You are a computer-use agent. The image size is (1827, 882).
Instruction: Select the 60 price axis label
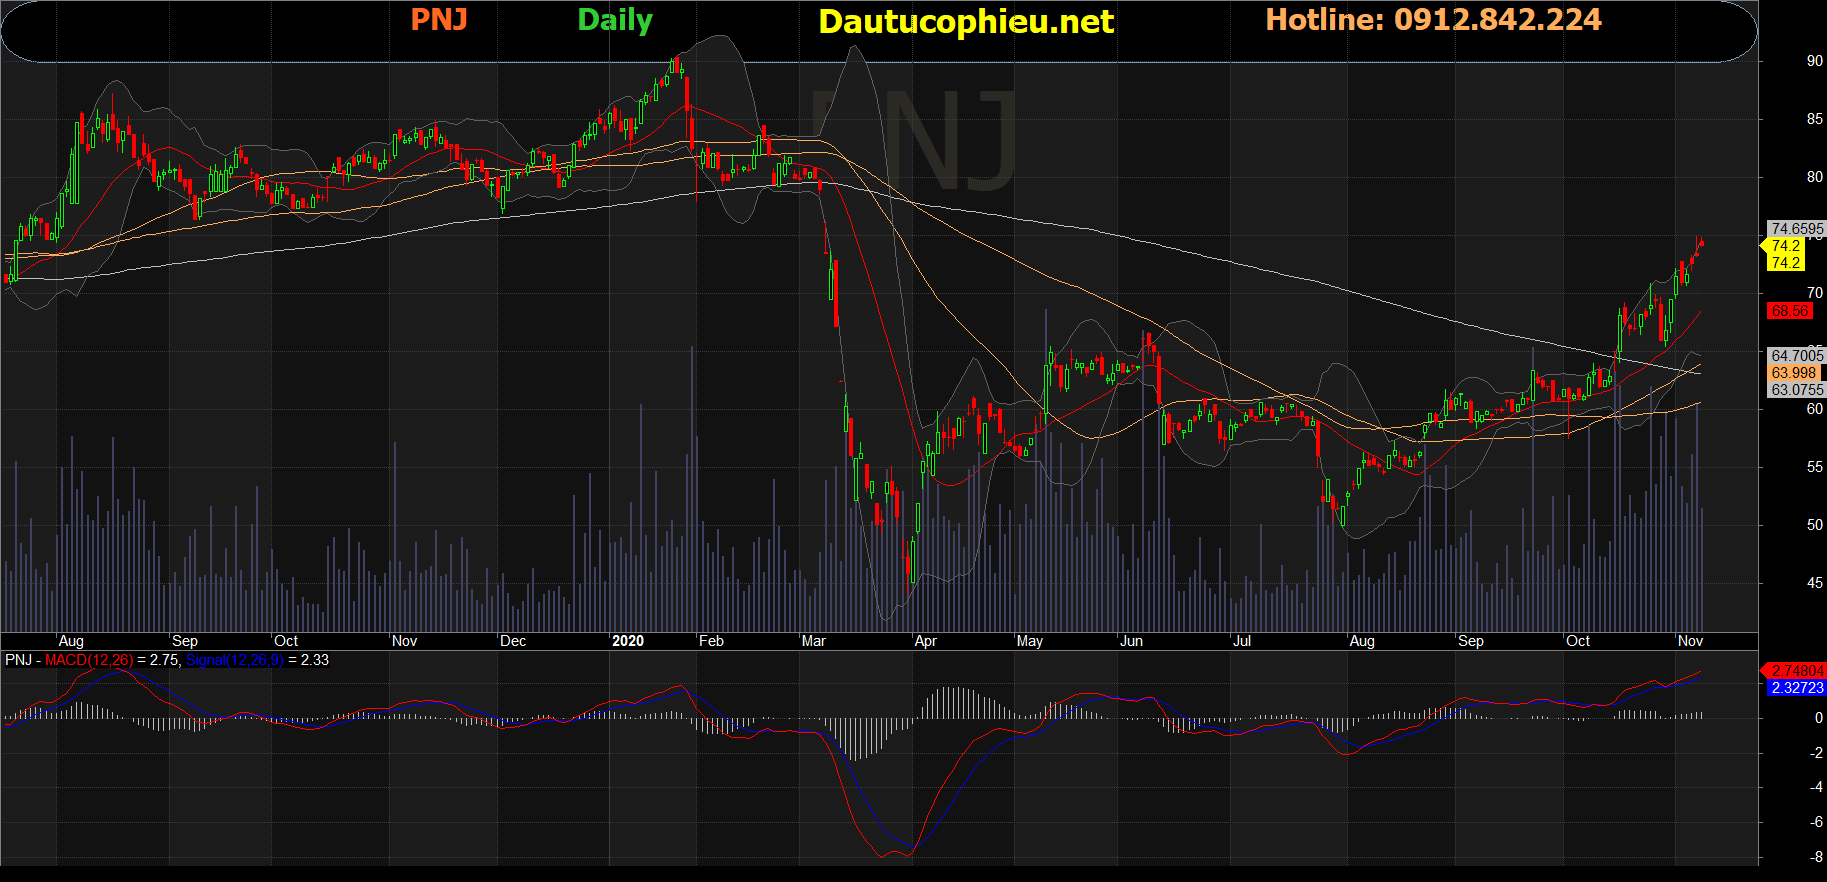tap(1814, 409)
